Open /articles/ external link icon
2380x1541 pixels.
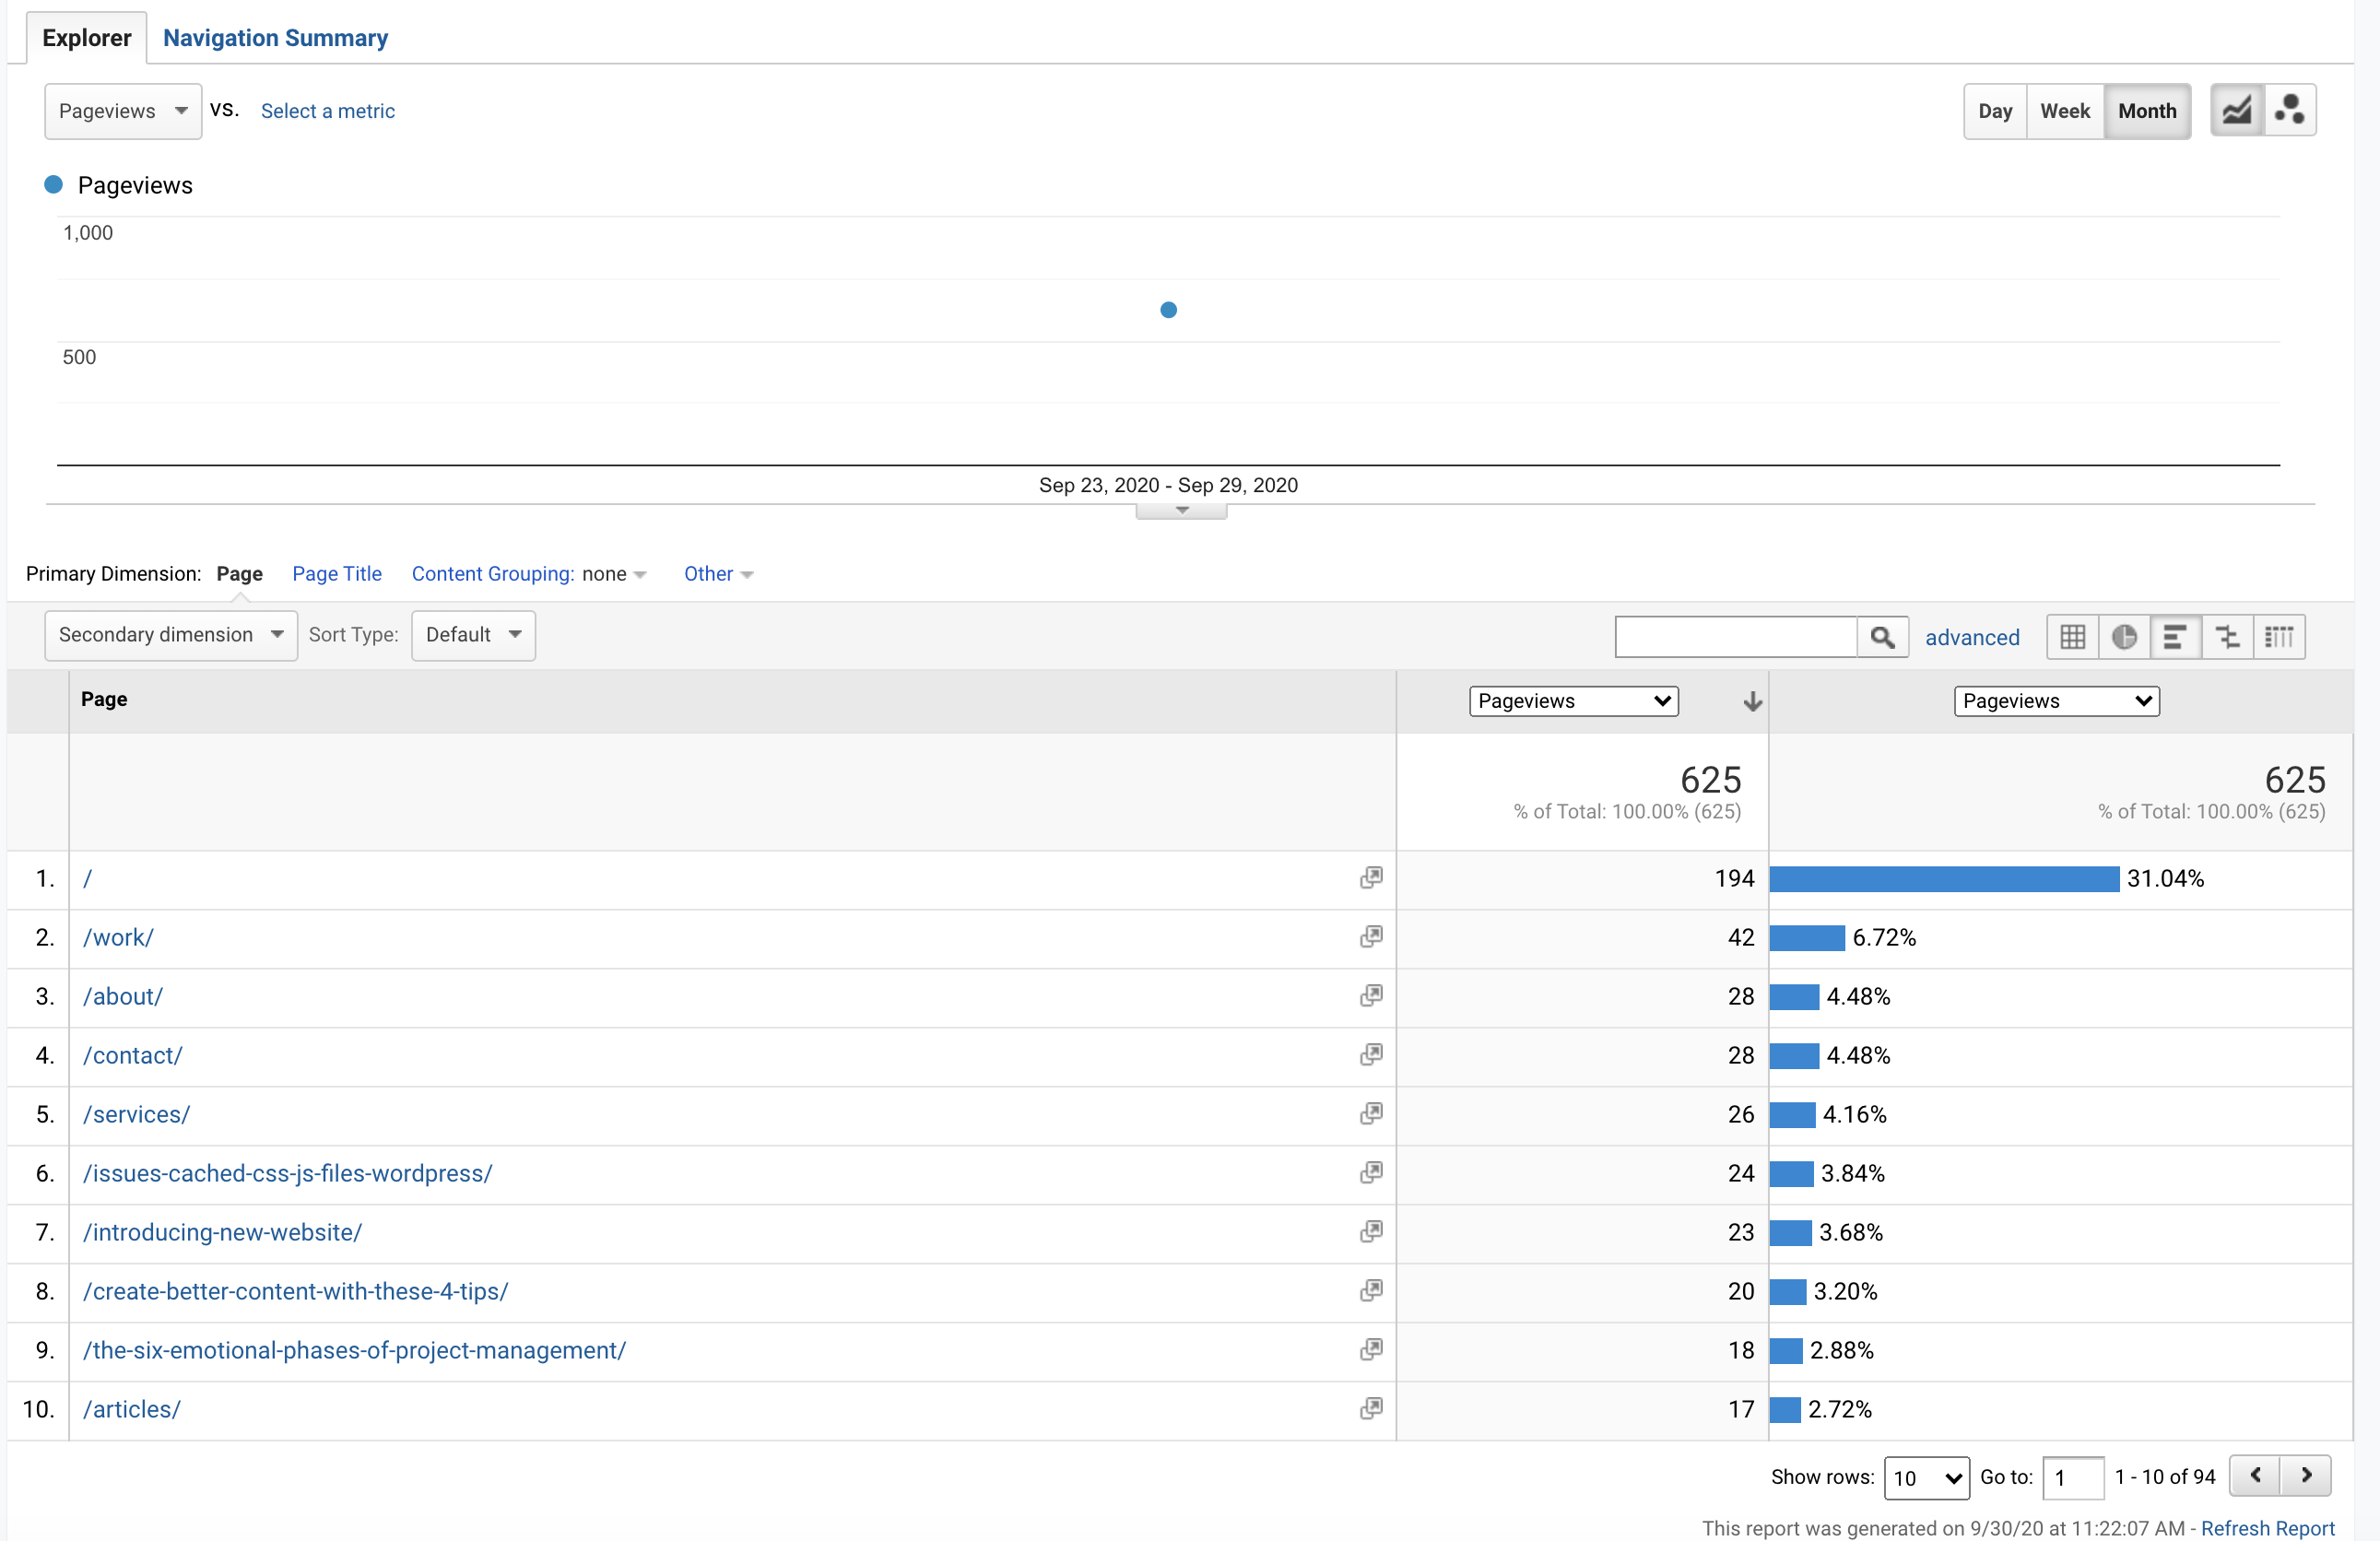(1371, 1408)
